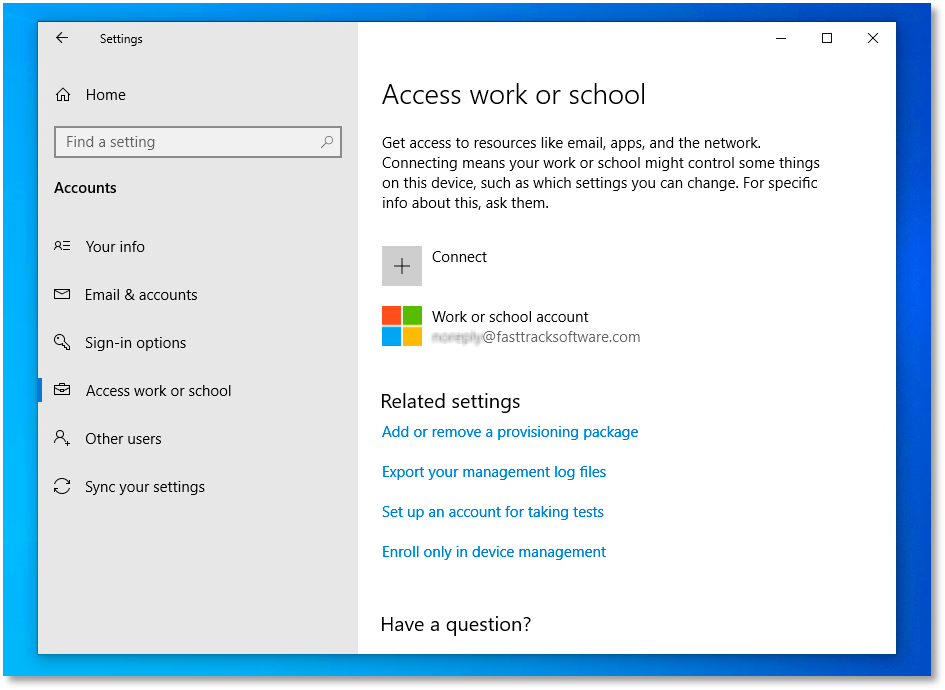Click the Email & accounts envelope icon
Viewport: 945px width, 690px height.
[x=63, y=295]
